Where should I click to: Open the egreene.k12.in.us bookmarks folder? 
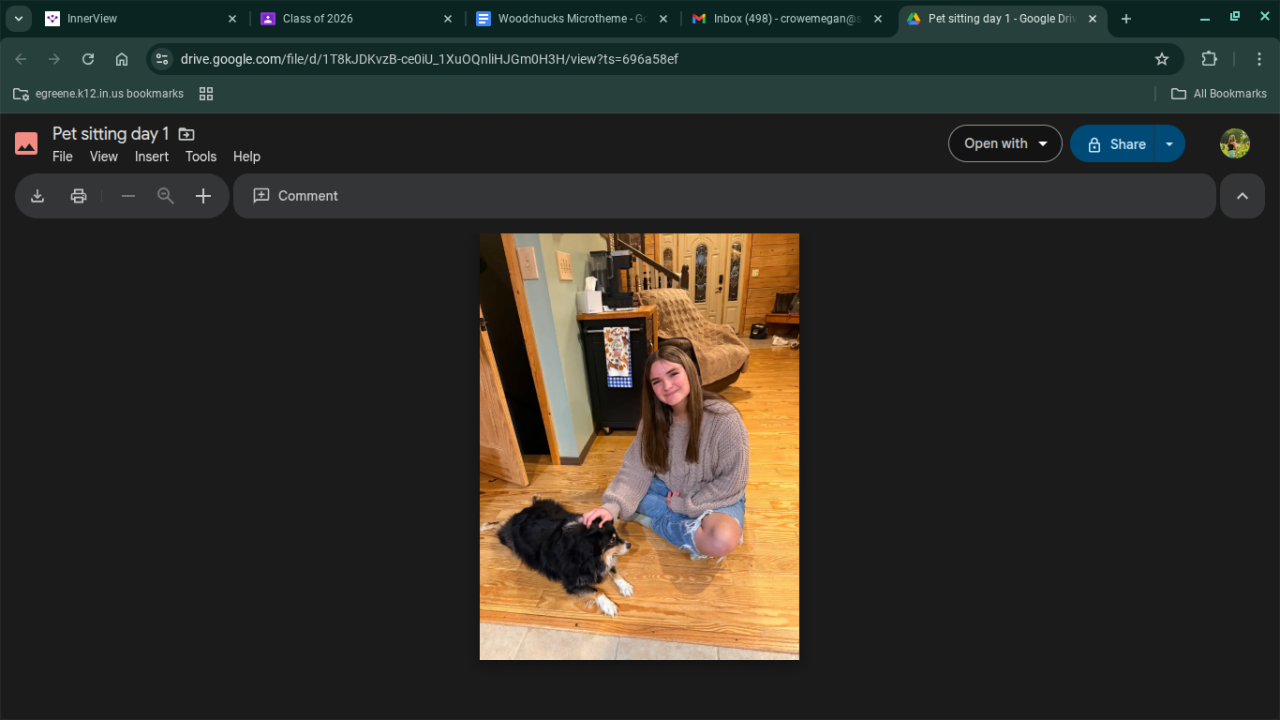[98, 94]
